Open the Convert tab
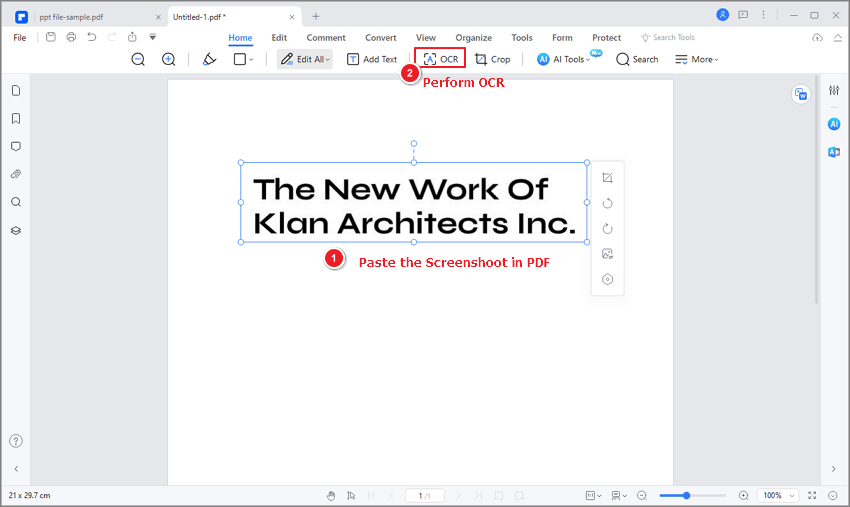This screenshot has width=850, height=507. (381, 37)
